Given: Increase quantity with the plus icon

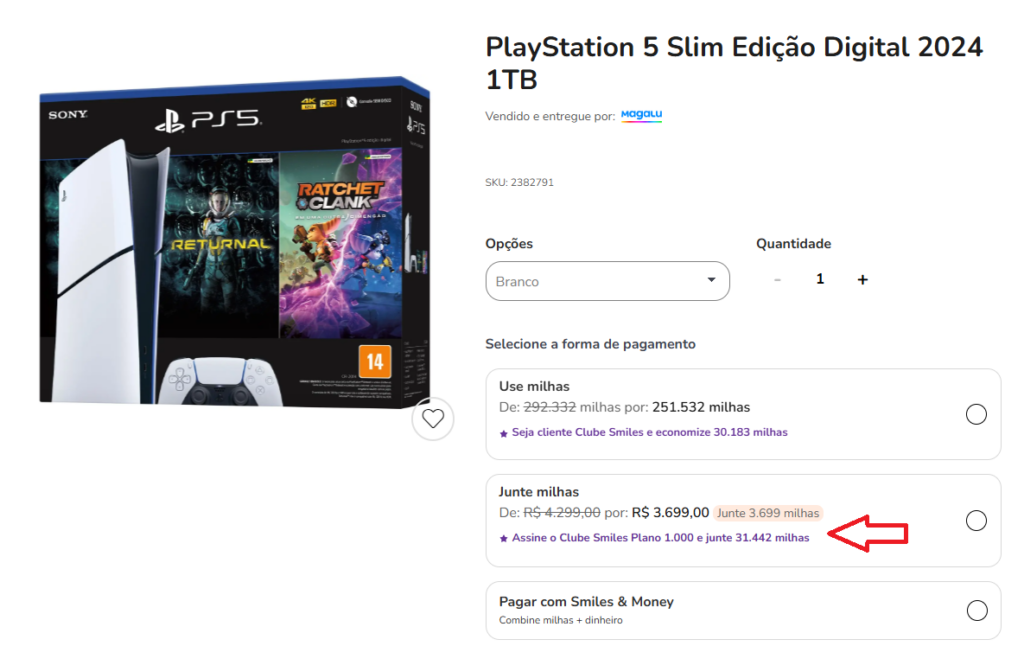Looking at the screenshot, I should pos(863,280).
